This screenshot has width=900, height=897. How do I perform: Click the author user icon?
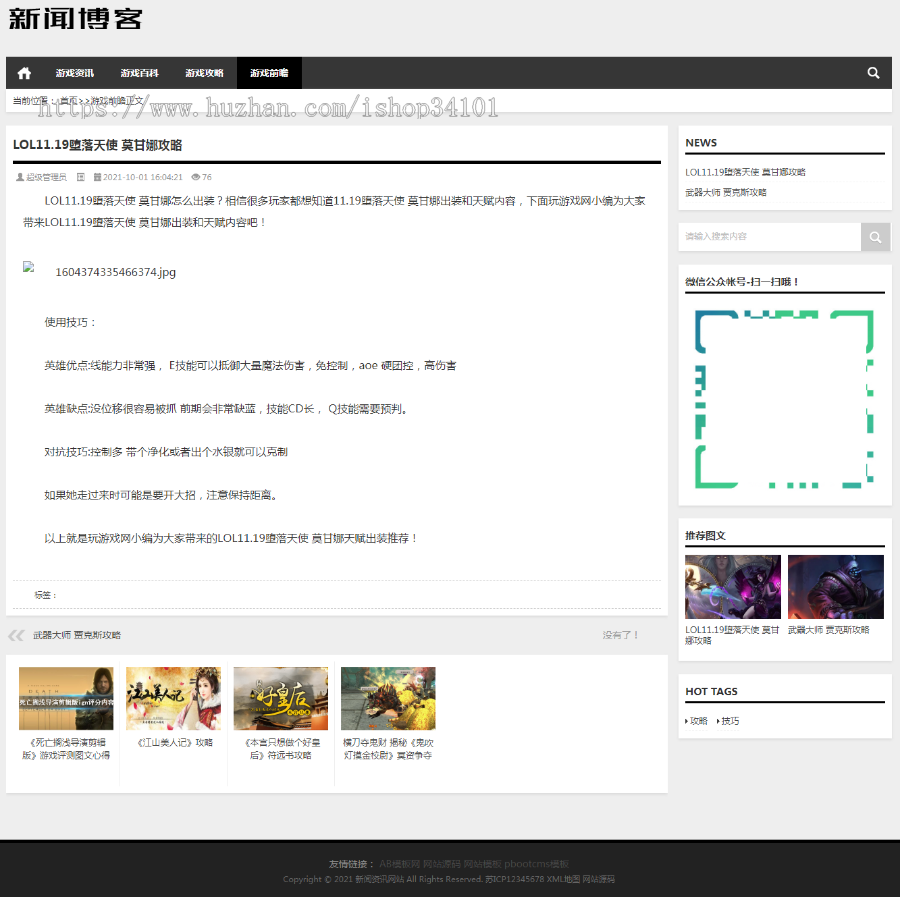(x=20, y=177)
